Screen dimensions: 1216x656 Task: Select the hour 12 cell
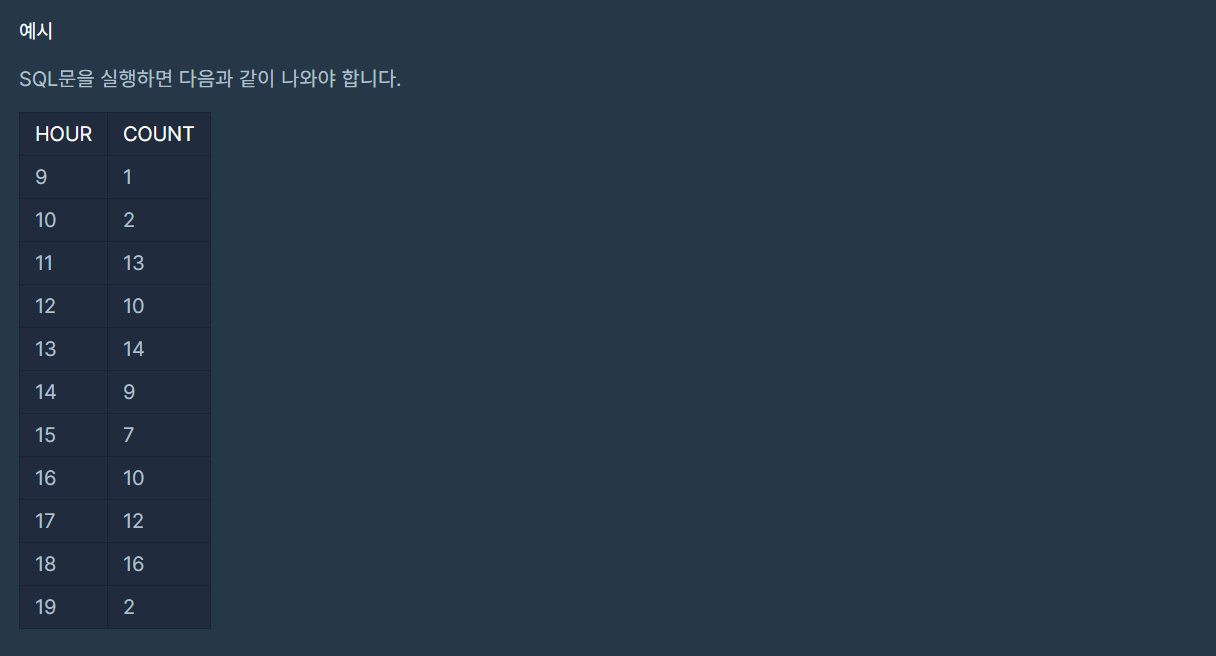(x=63, y=306)
